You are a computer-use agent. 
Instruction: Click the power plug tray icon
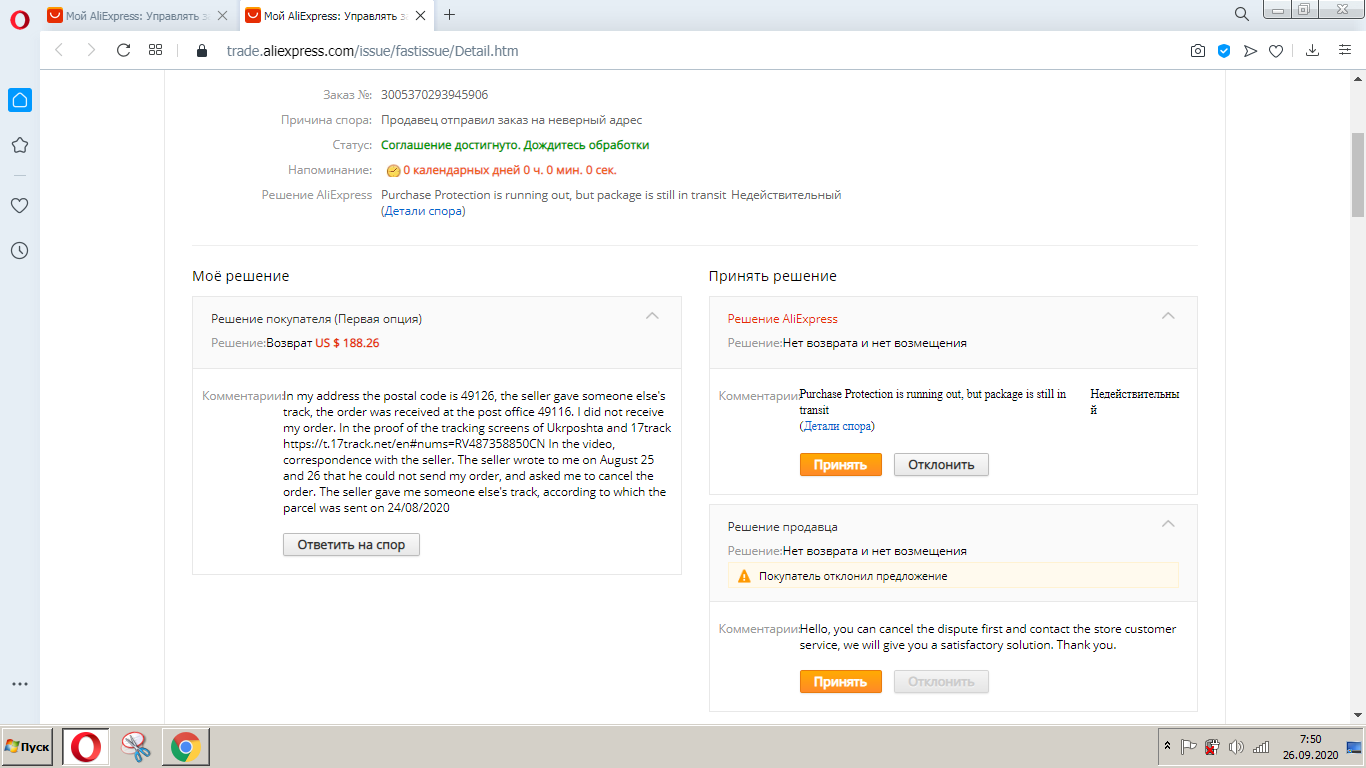[1211, 747]
